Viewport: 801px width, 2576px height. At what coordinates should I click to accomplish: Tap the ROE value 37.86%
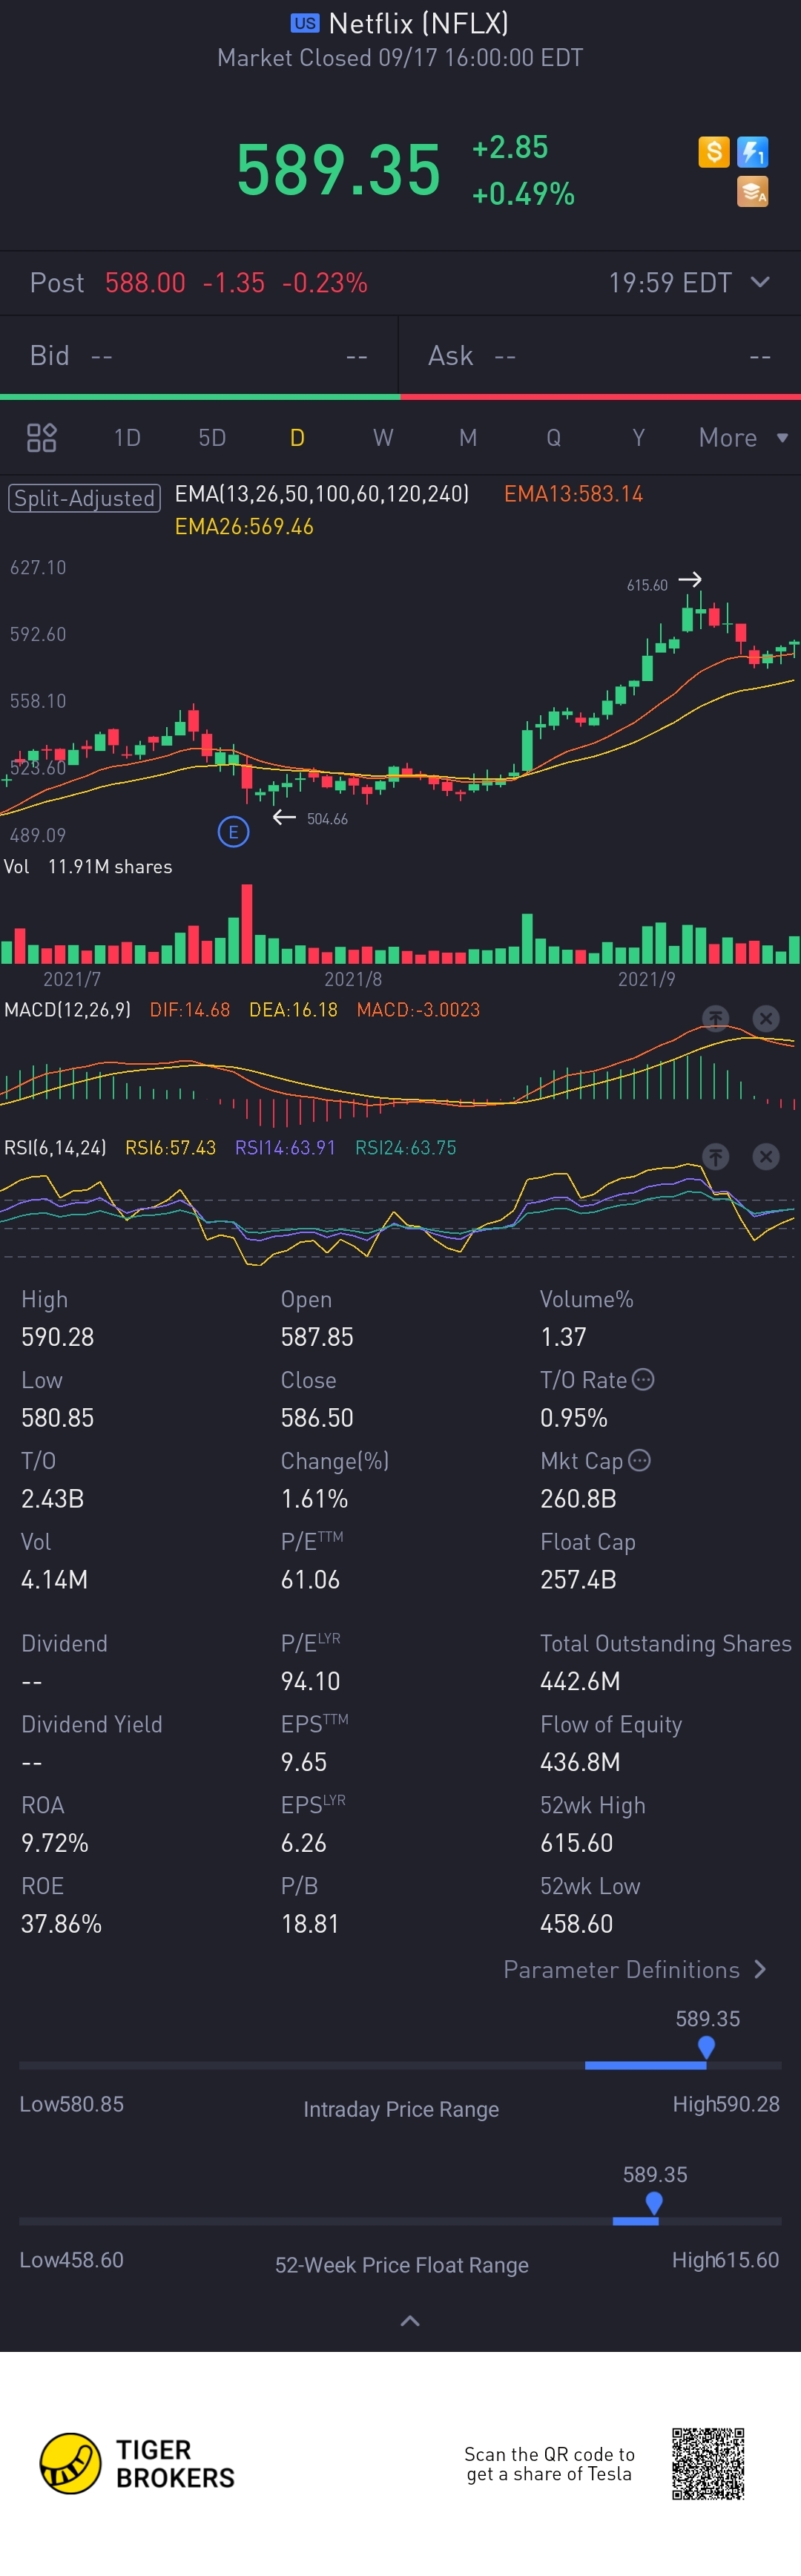(x=61, y=1924)
